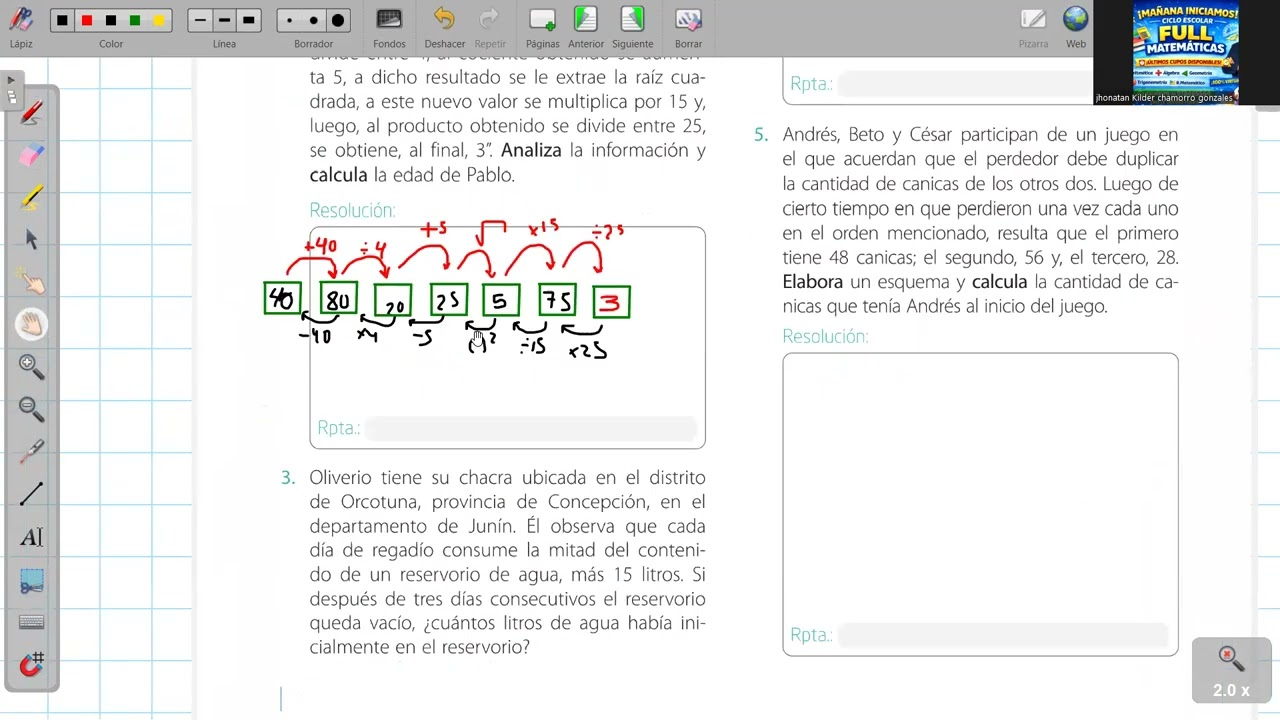Select the laser pointer tool
This screenshot has width=1280, height=720.
[31, 451]
